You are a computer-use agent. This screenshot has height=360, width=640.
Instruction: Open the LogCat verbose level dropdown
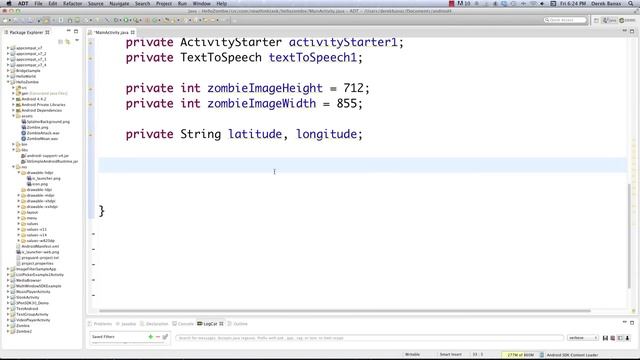[582, 338]
